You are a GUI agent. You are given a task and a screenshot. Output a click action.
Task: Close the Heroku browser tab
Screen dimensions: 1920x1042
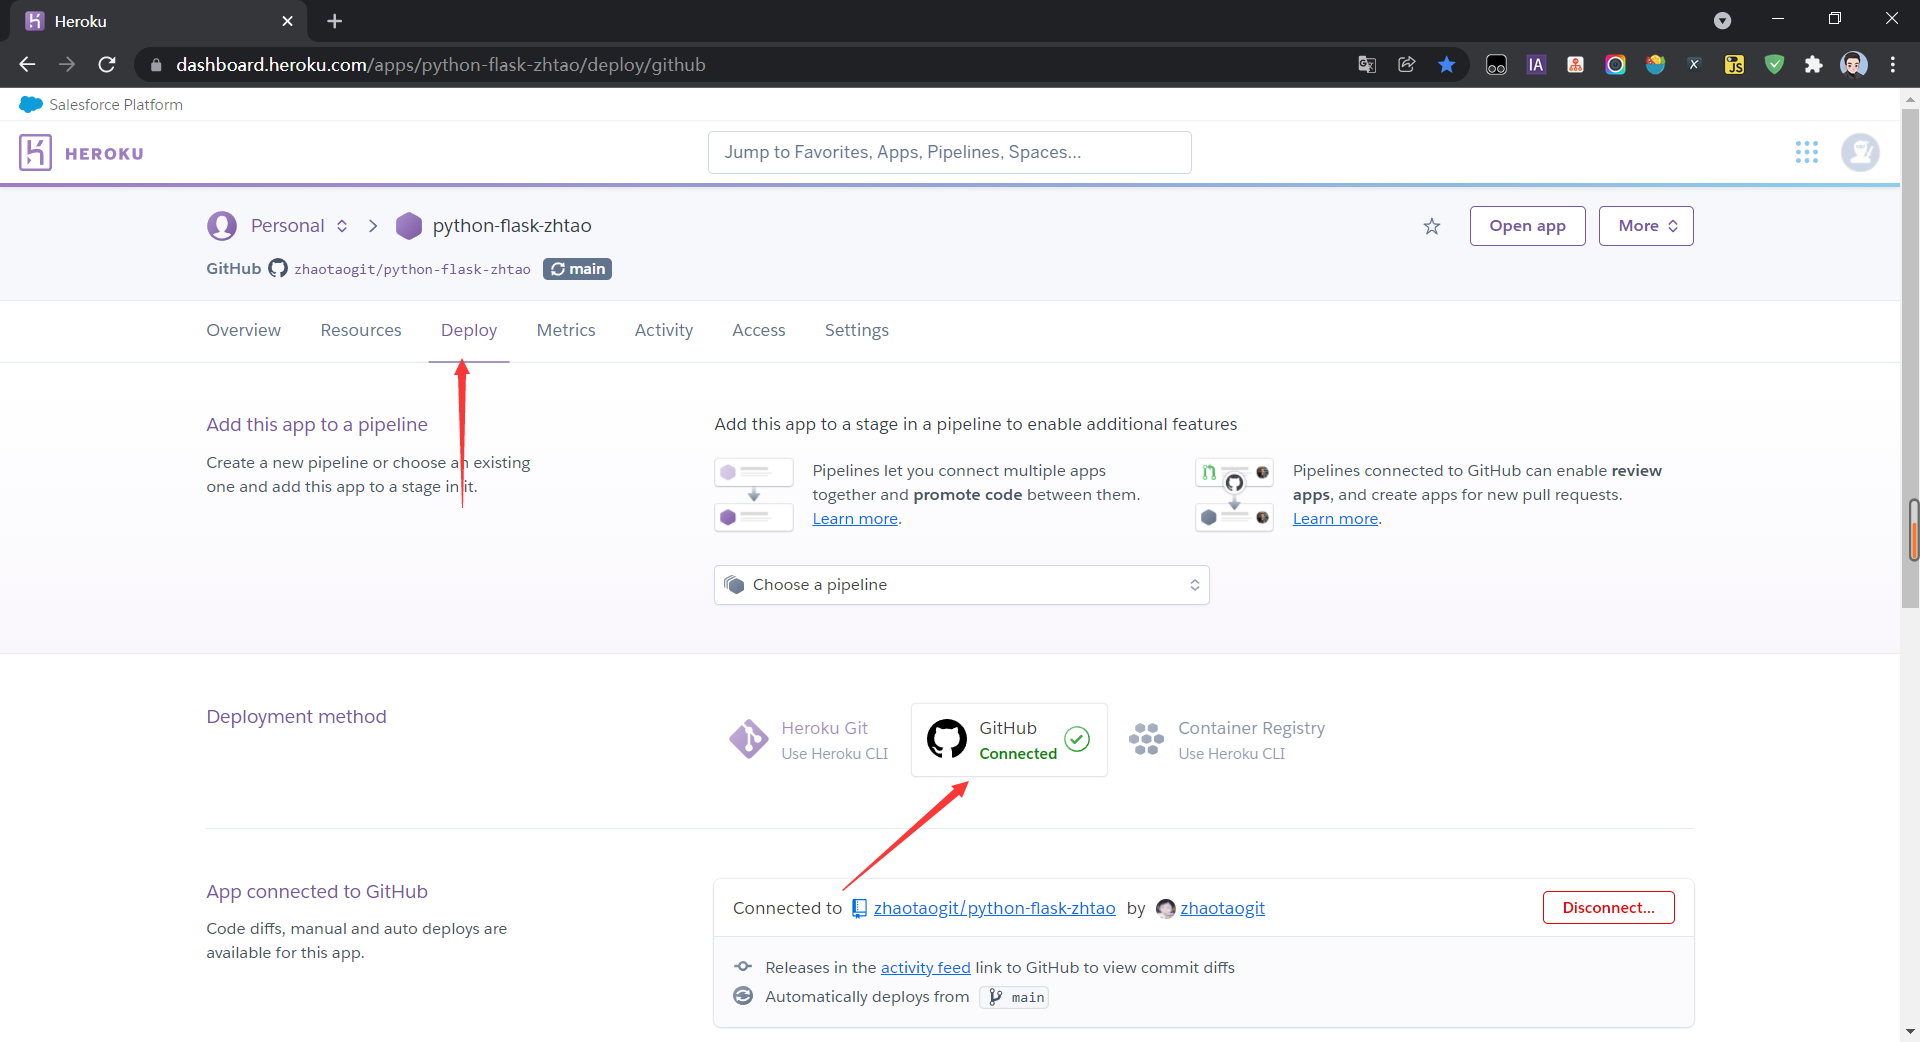tap(287, 21)
